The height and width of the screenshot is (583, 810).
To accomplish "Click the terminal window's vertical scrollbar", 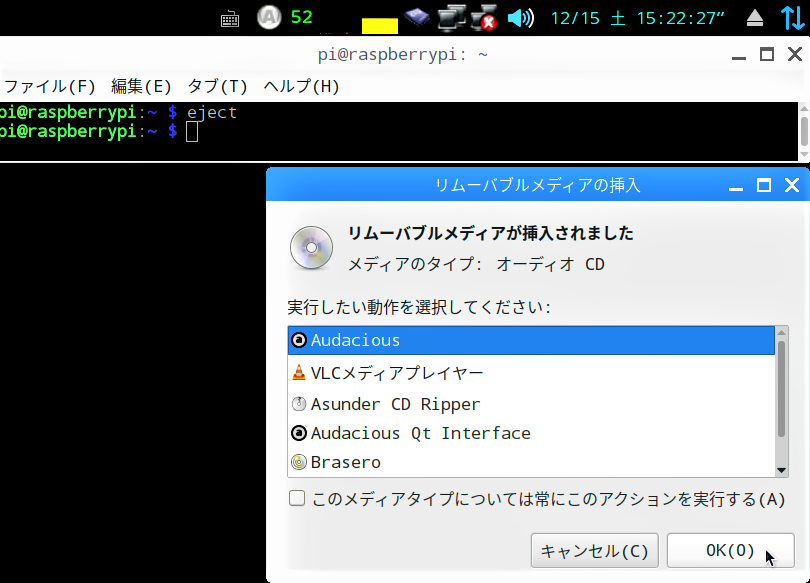I will pos(804,131).
